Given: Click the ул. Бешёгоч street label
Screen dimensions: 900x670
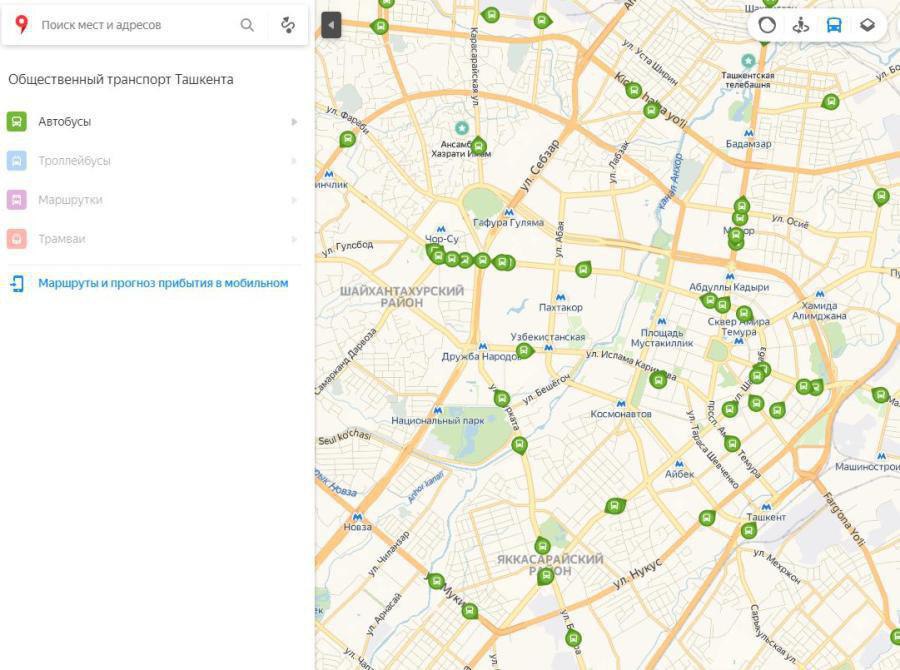Looking at the screenshot, I should pos(546,389).
